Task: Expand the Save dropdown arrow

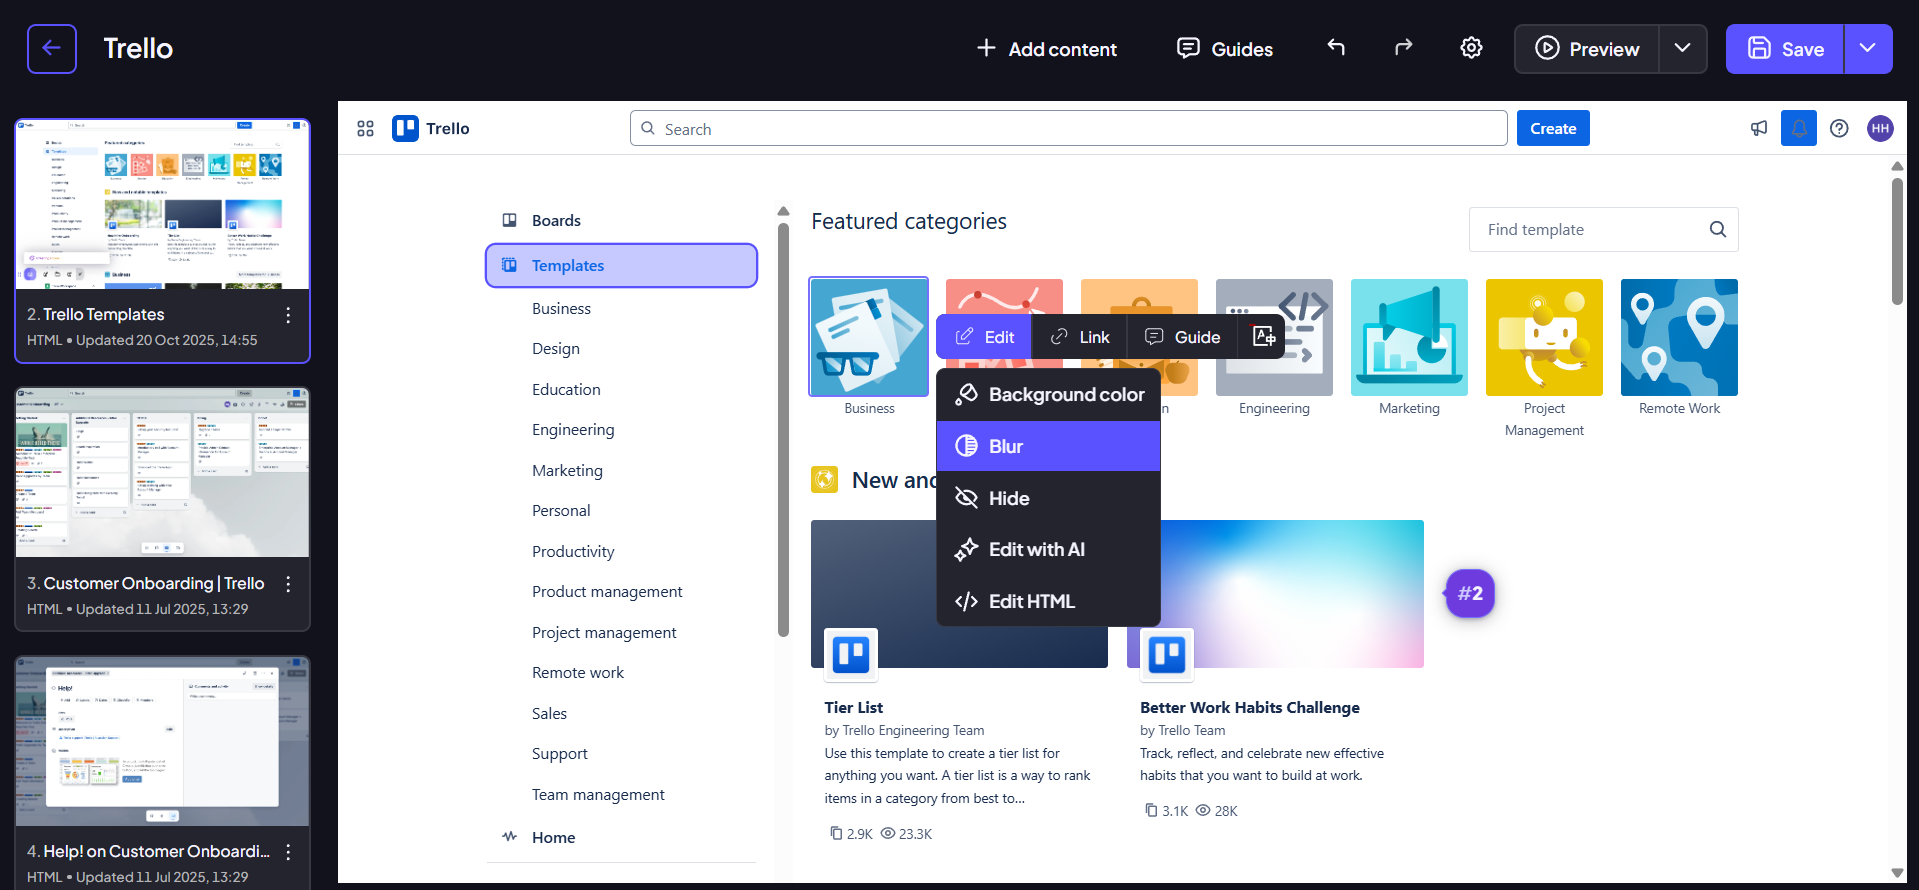Action: click(1868, 49)
